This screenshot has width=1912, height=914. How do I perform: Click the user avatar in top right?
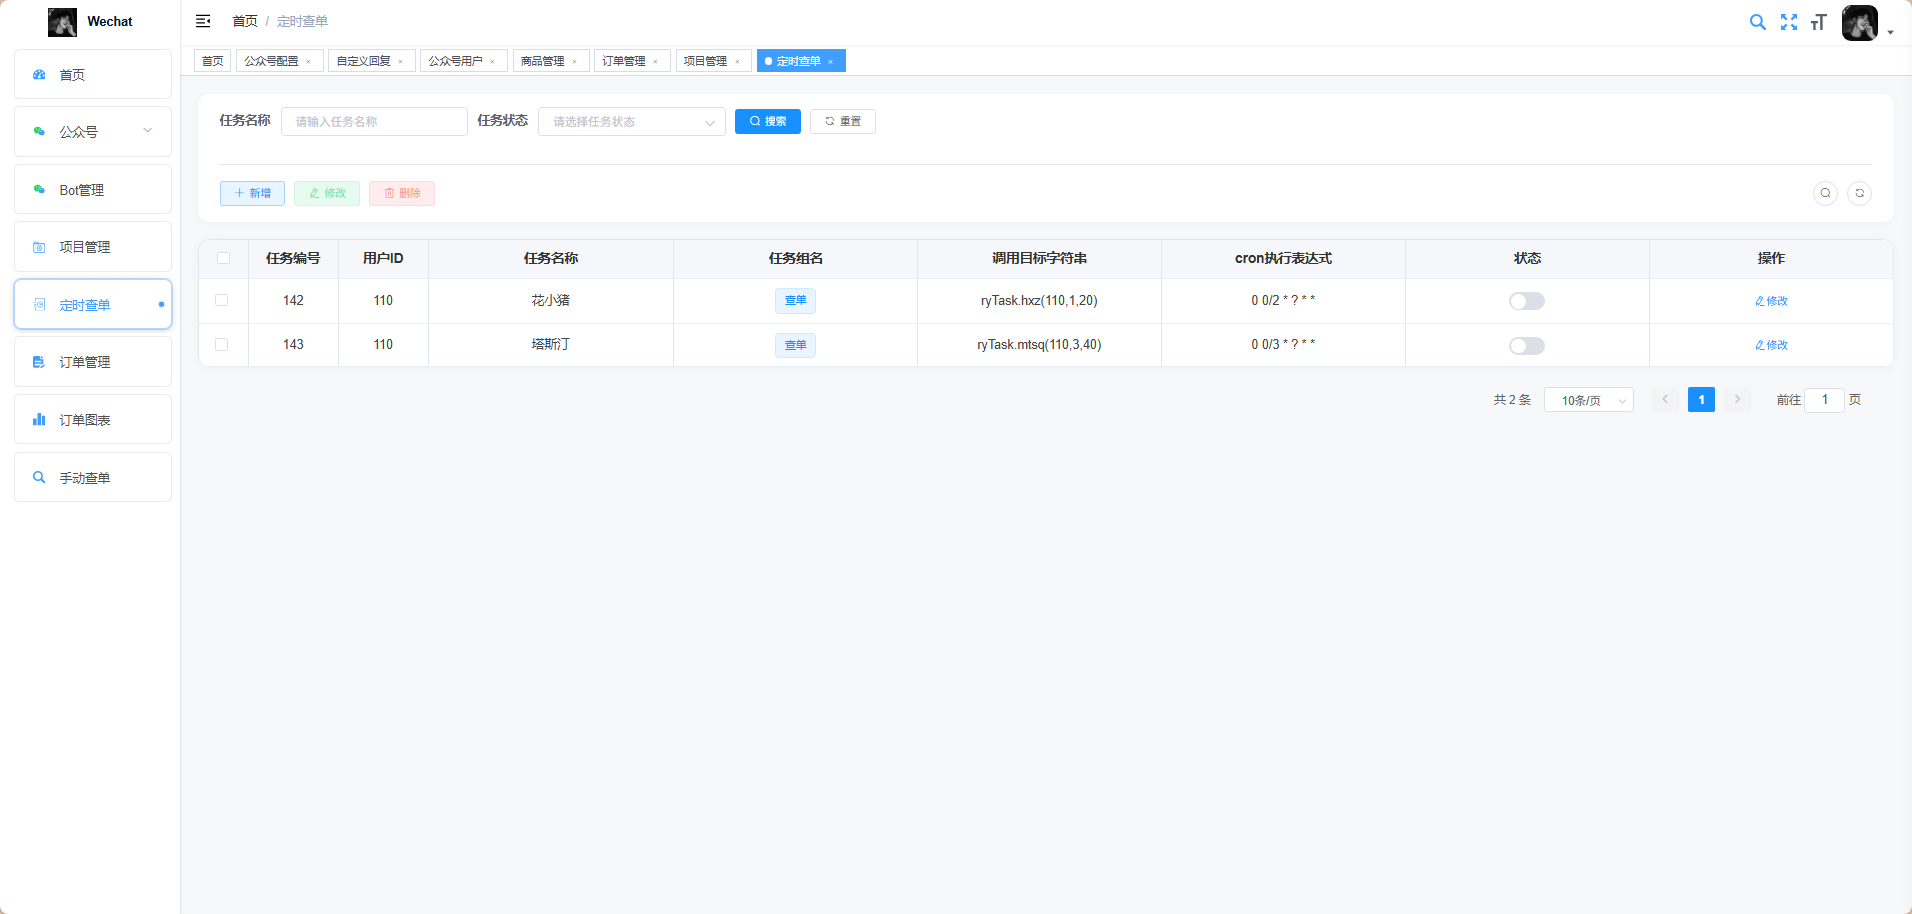[x=1859, y=22]
